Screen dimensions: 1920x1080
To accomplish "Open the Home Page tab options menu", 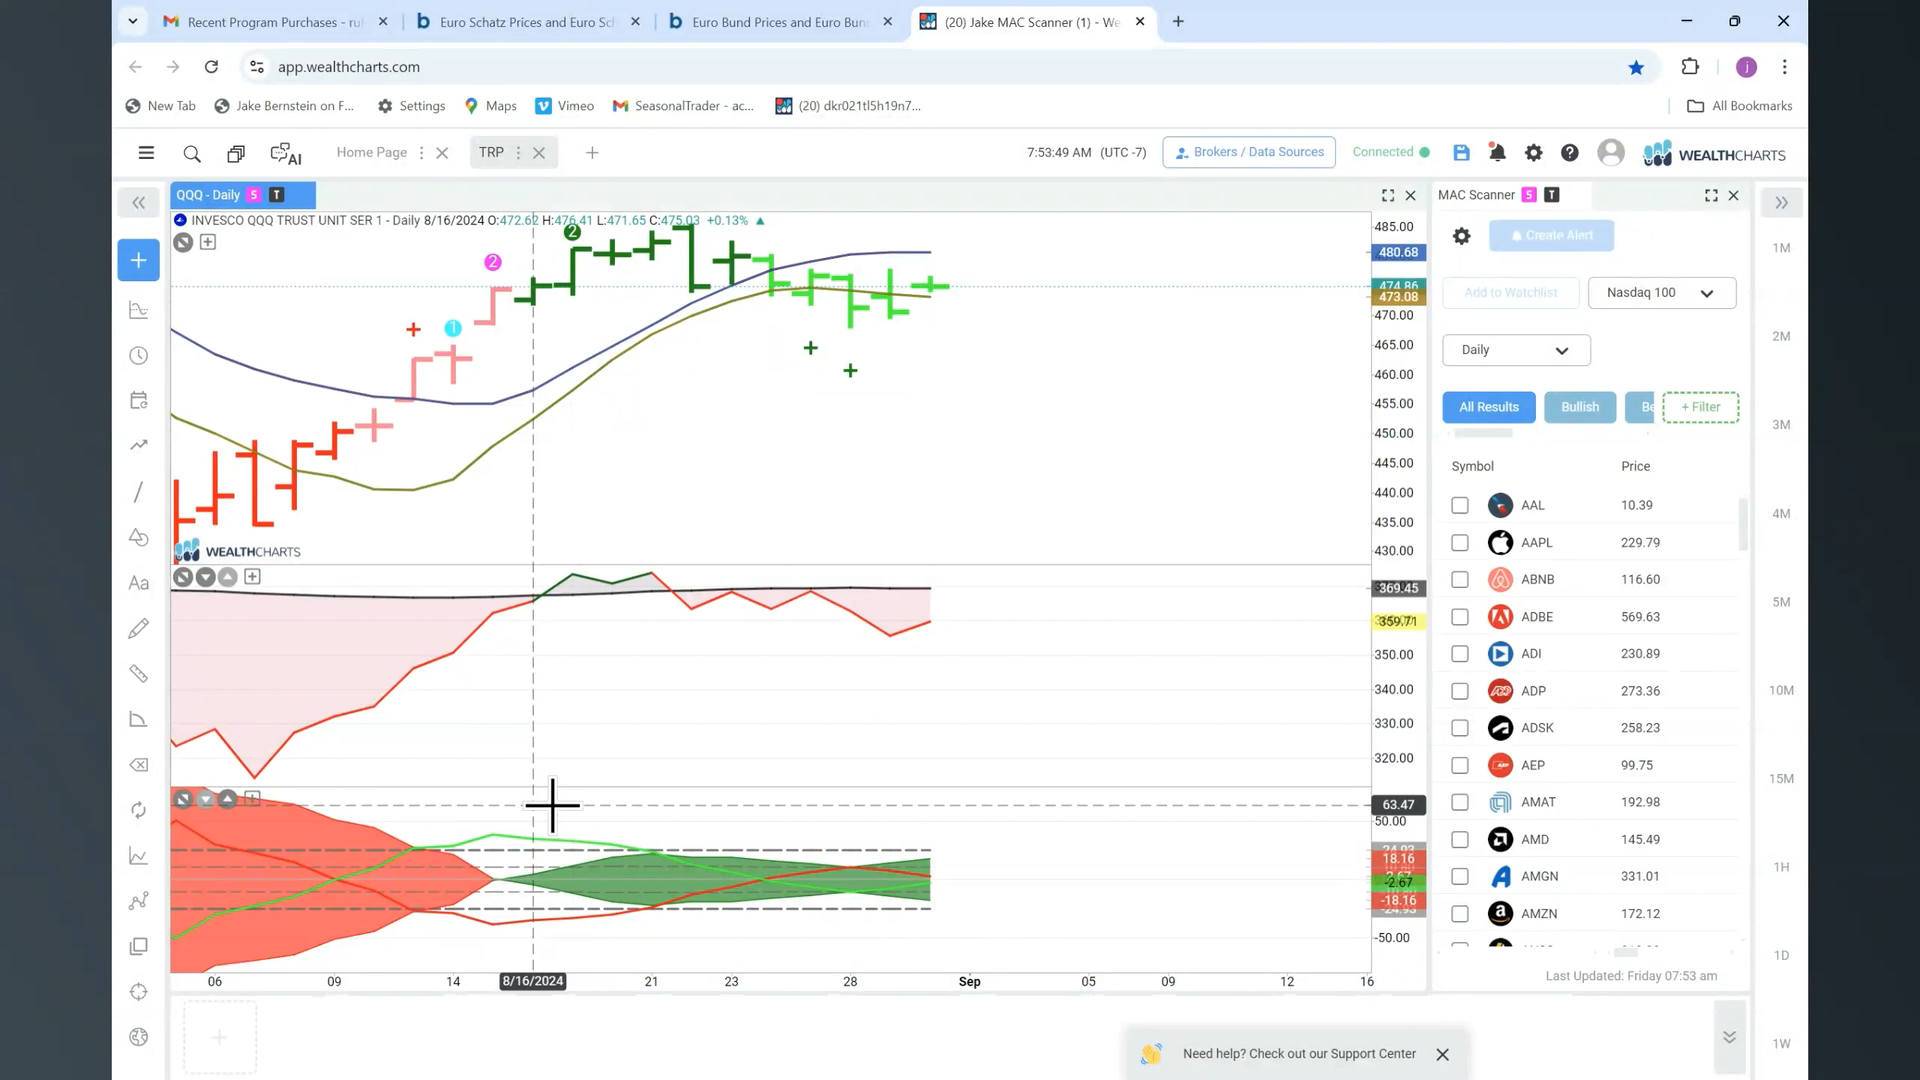I will [x=421, y=153].
